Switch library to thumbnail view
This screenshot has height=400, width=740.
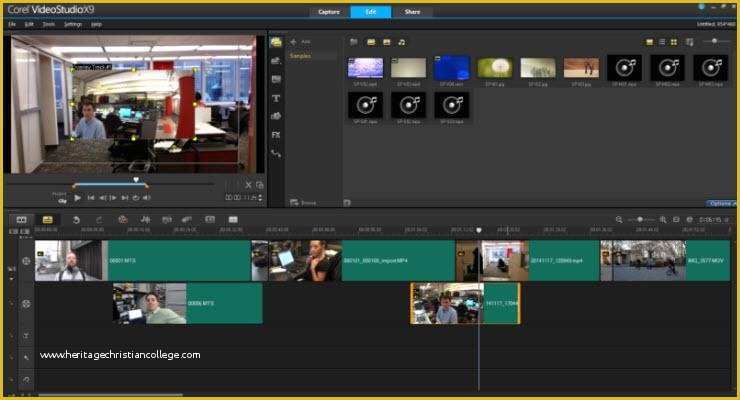[649, 42]
